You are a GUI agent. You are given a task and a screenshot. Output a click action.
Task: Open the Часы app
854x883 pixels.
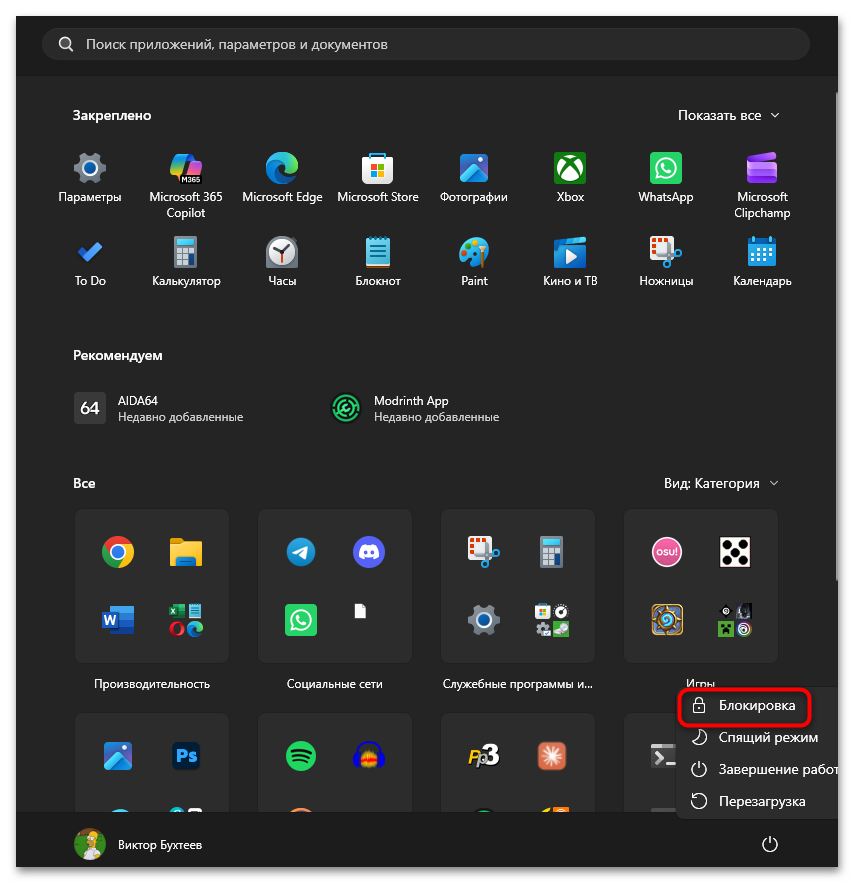click(x=282, y=262)
